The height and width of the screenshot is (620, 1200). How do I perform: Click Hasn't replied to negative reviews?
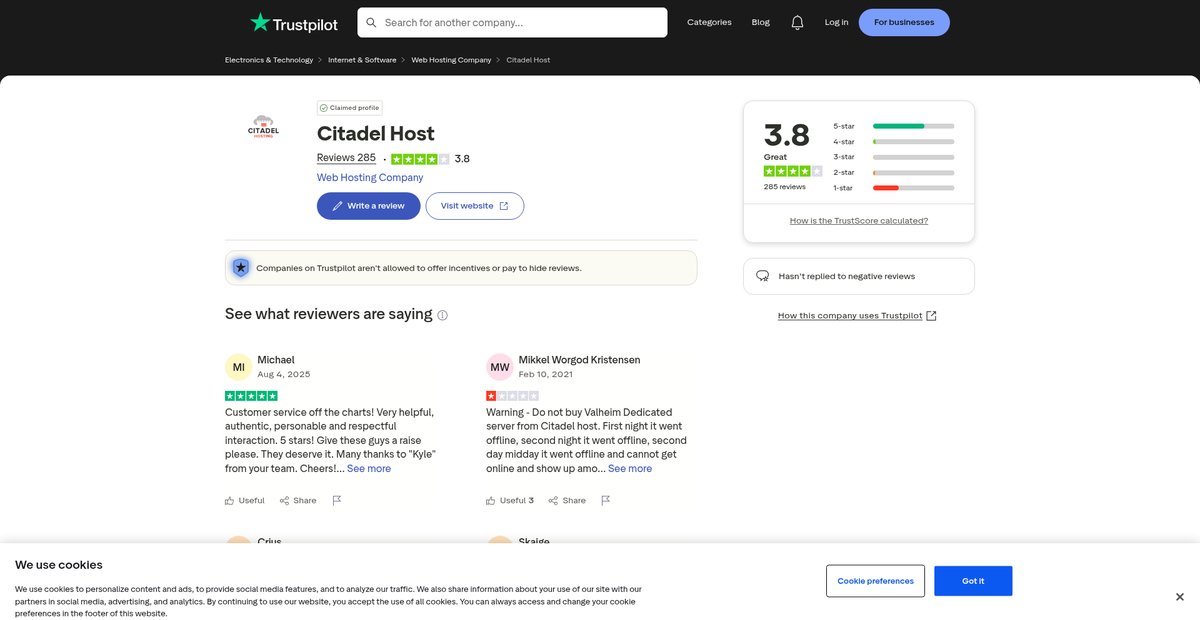[x=859, y=276]
